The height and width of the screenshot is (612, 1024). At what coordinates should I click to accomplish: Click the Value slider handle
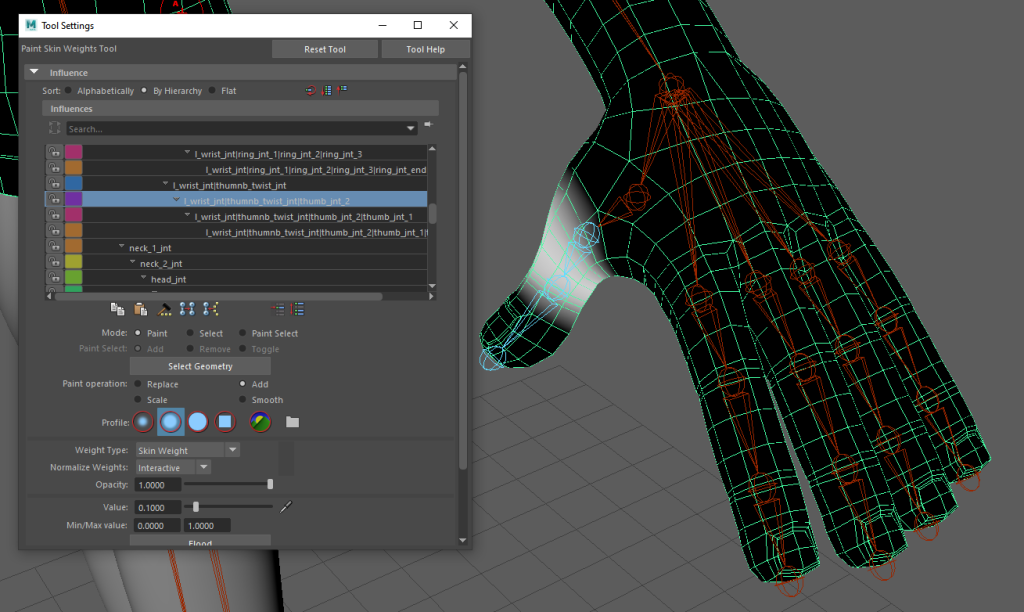196,506
